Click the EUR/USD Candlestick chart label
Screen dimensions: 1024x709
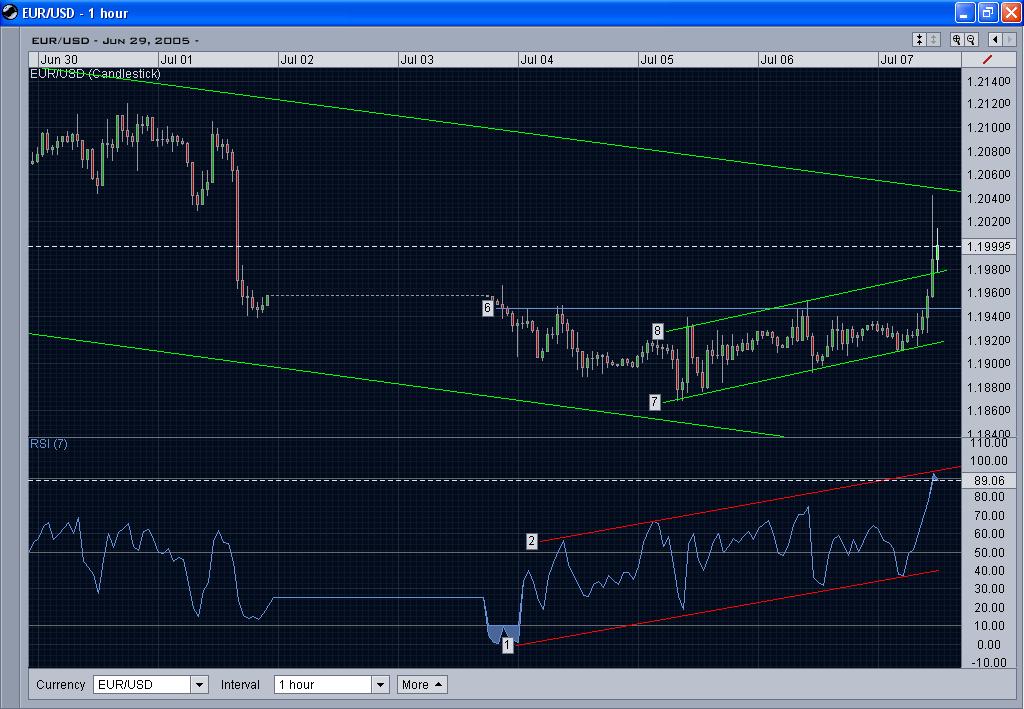click(x=95, y=73)
